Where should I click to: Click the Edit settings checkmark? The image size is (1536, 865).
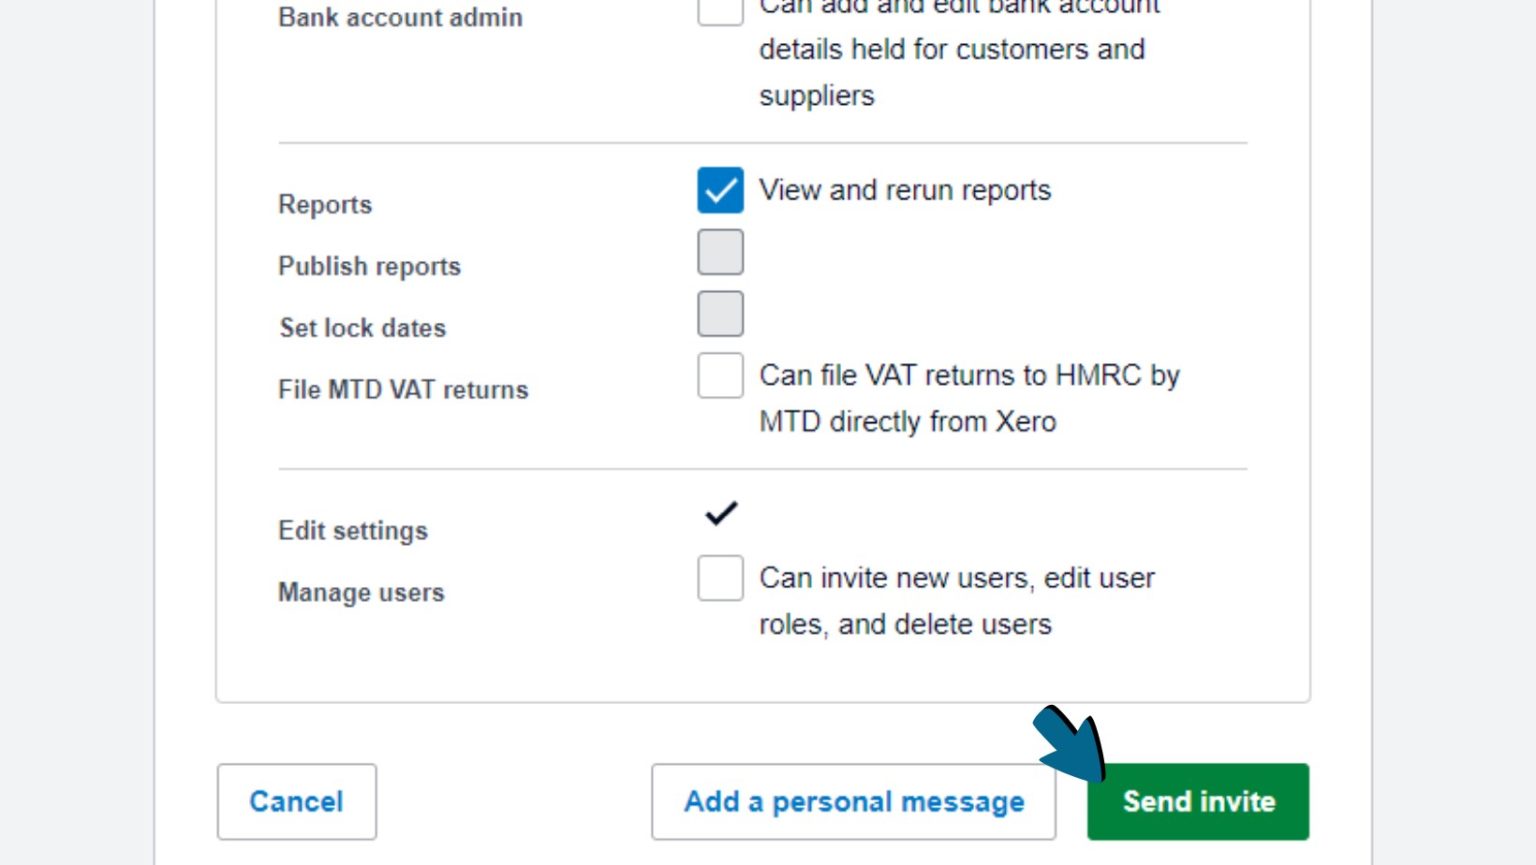(x=720, y=512)
